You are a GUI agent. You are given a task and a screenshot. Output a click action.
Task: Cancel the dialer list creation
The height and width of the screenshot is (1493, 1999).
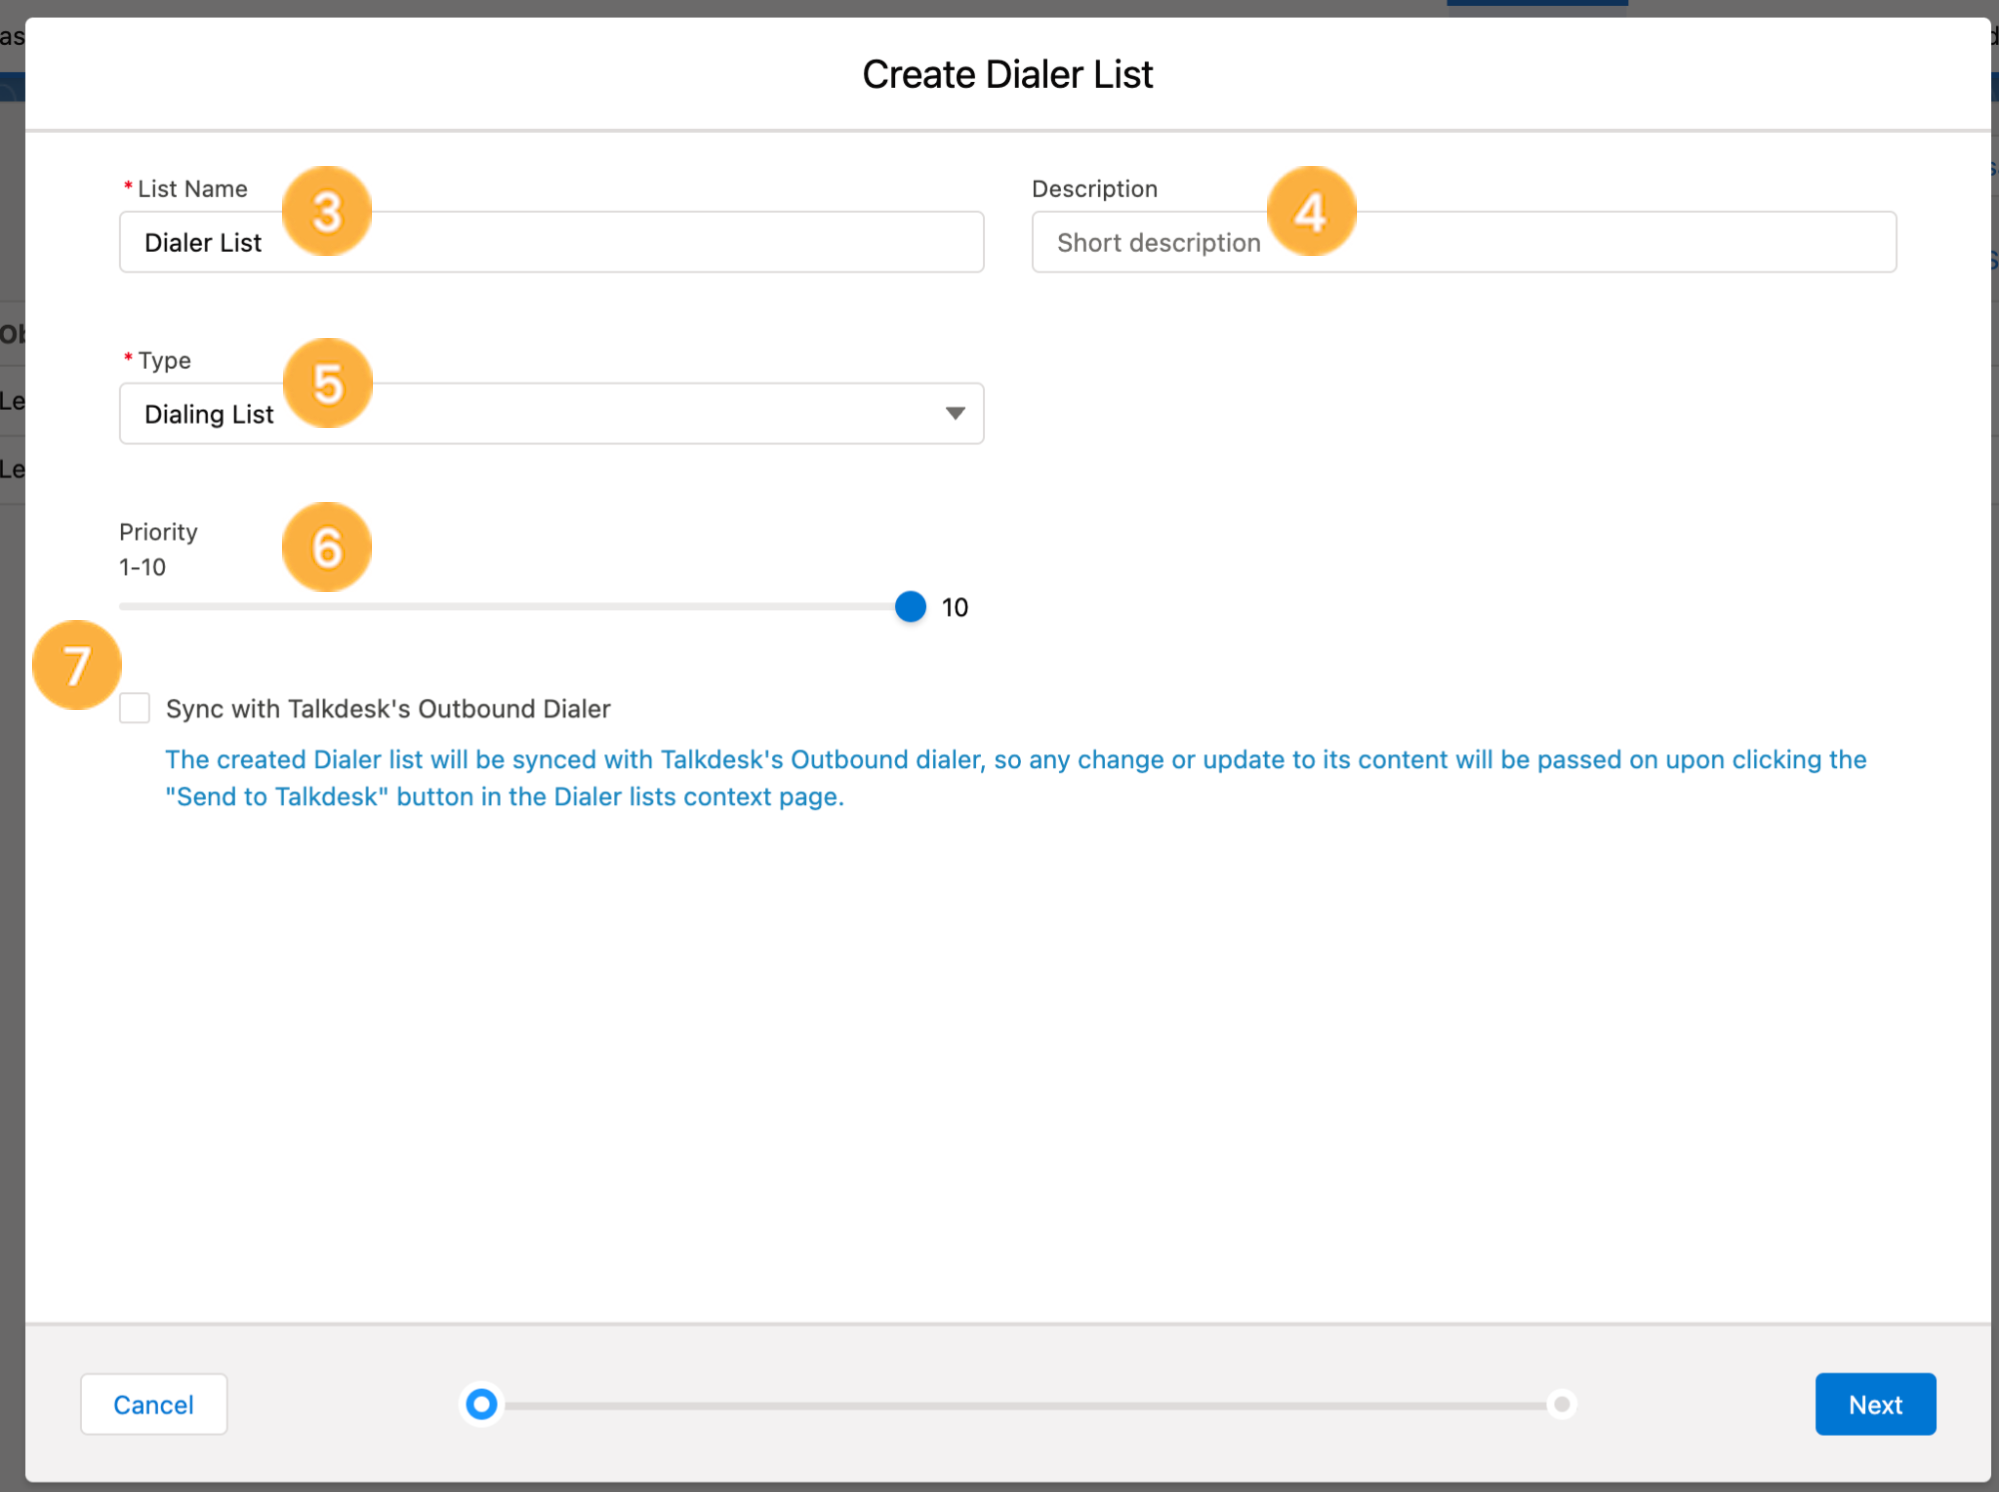[x=153, y=1404]
